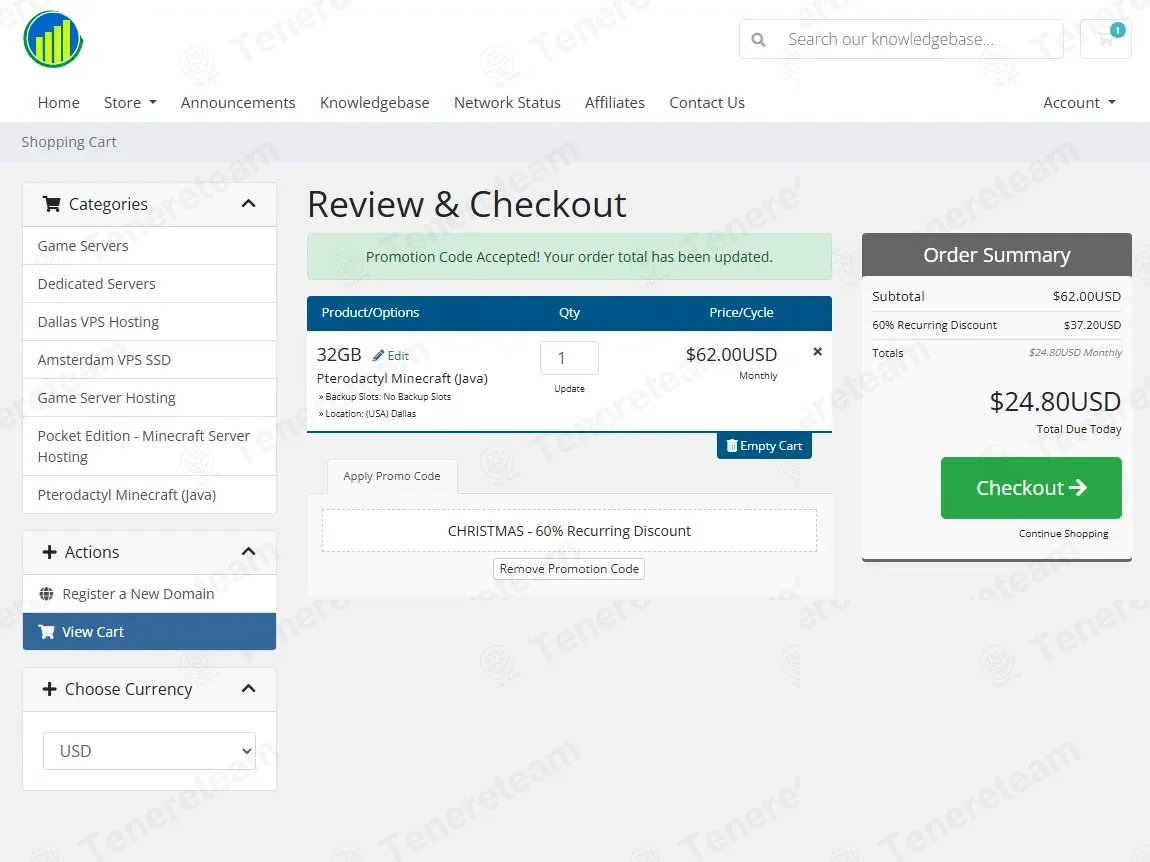Click the Location: (USA) Dallas option text
This screenshot has width=1150, height=862.
367,414
